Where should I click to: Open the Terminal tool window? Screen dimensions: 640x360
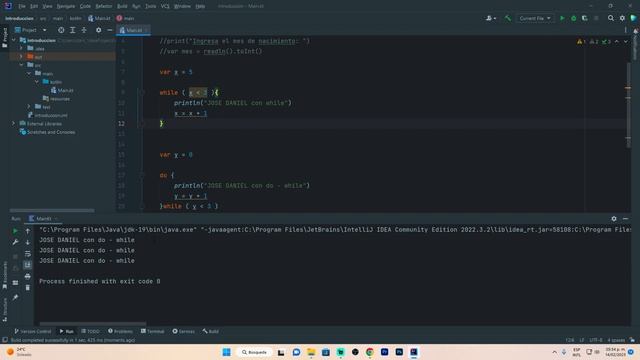[152, 331]
